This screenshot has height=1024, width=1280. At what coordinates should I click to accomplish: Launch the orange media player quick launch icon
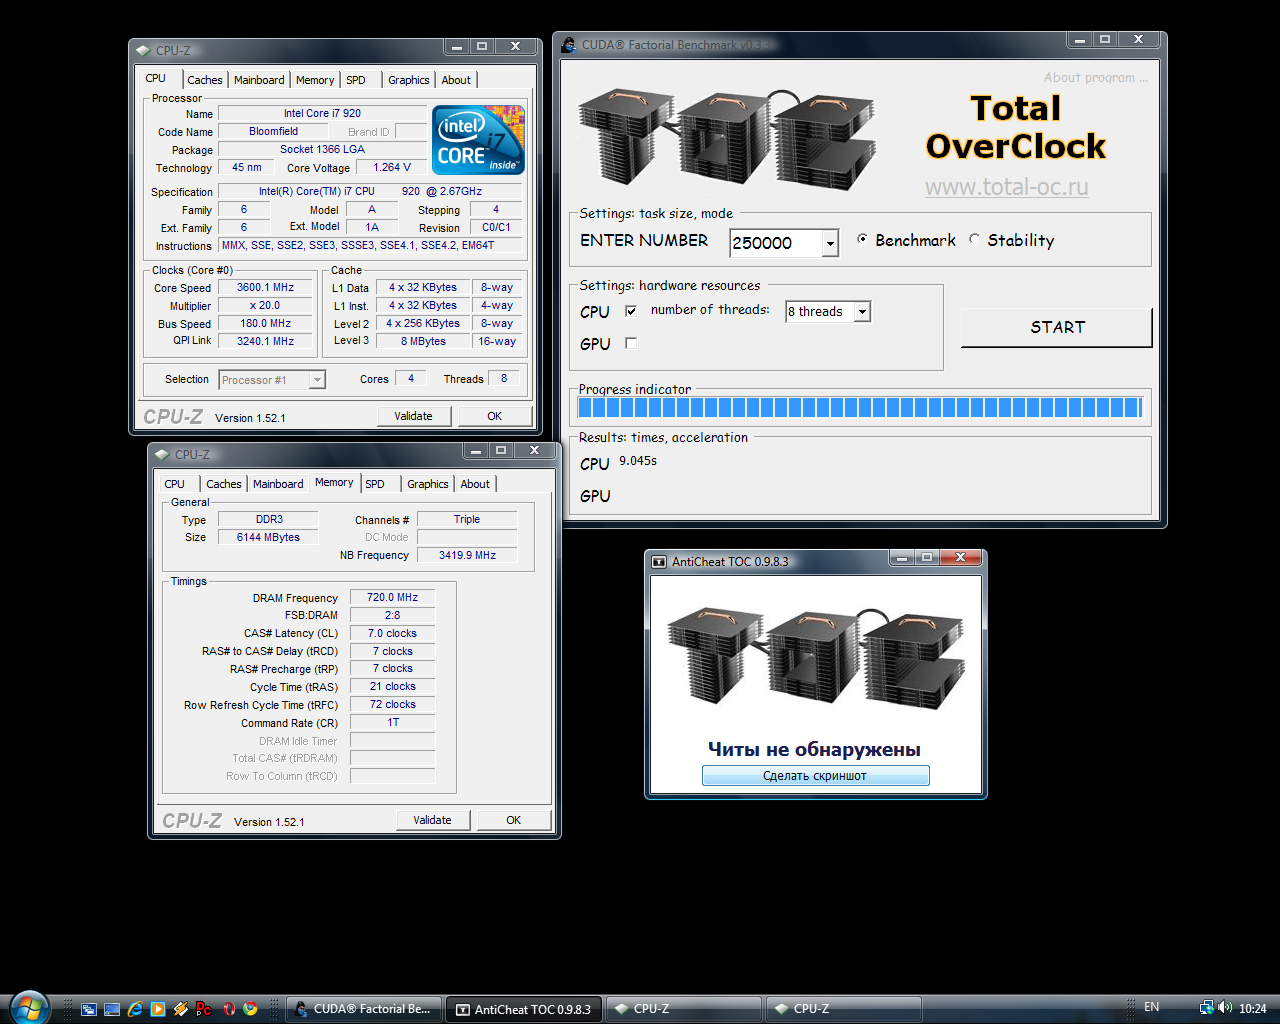click(158, 1009)
